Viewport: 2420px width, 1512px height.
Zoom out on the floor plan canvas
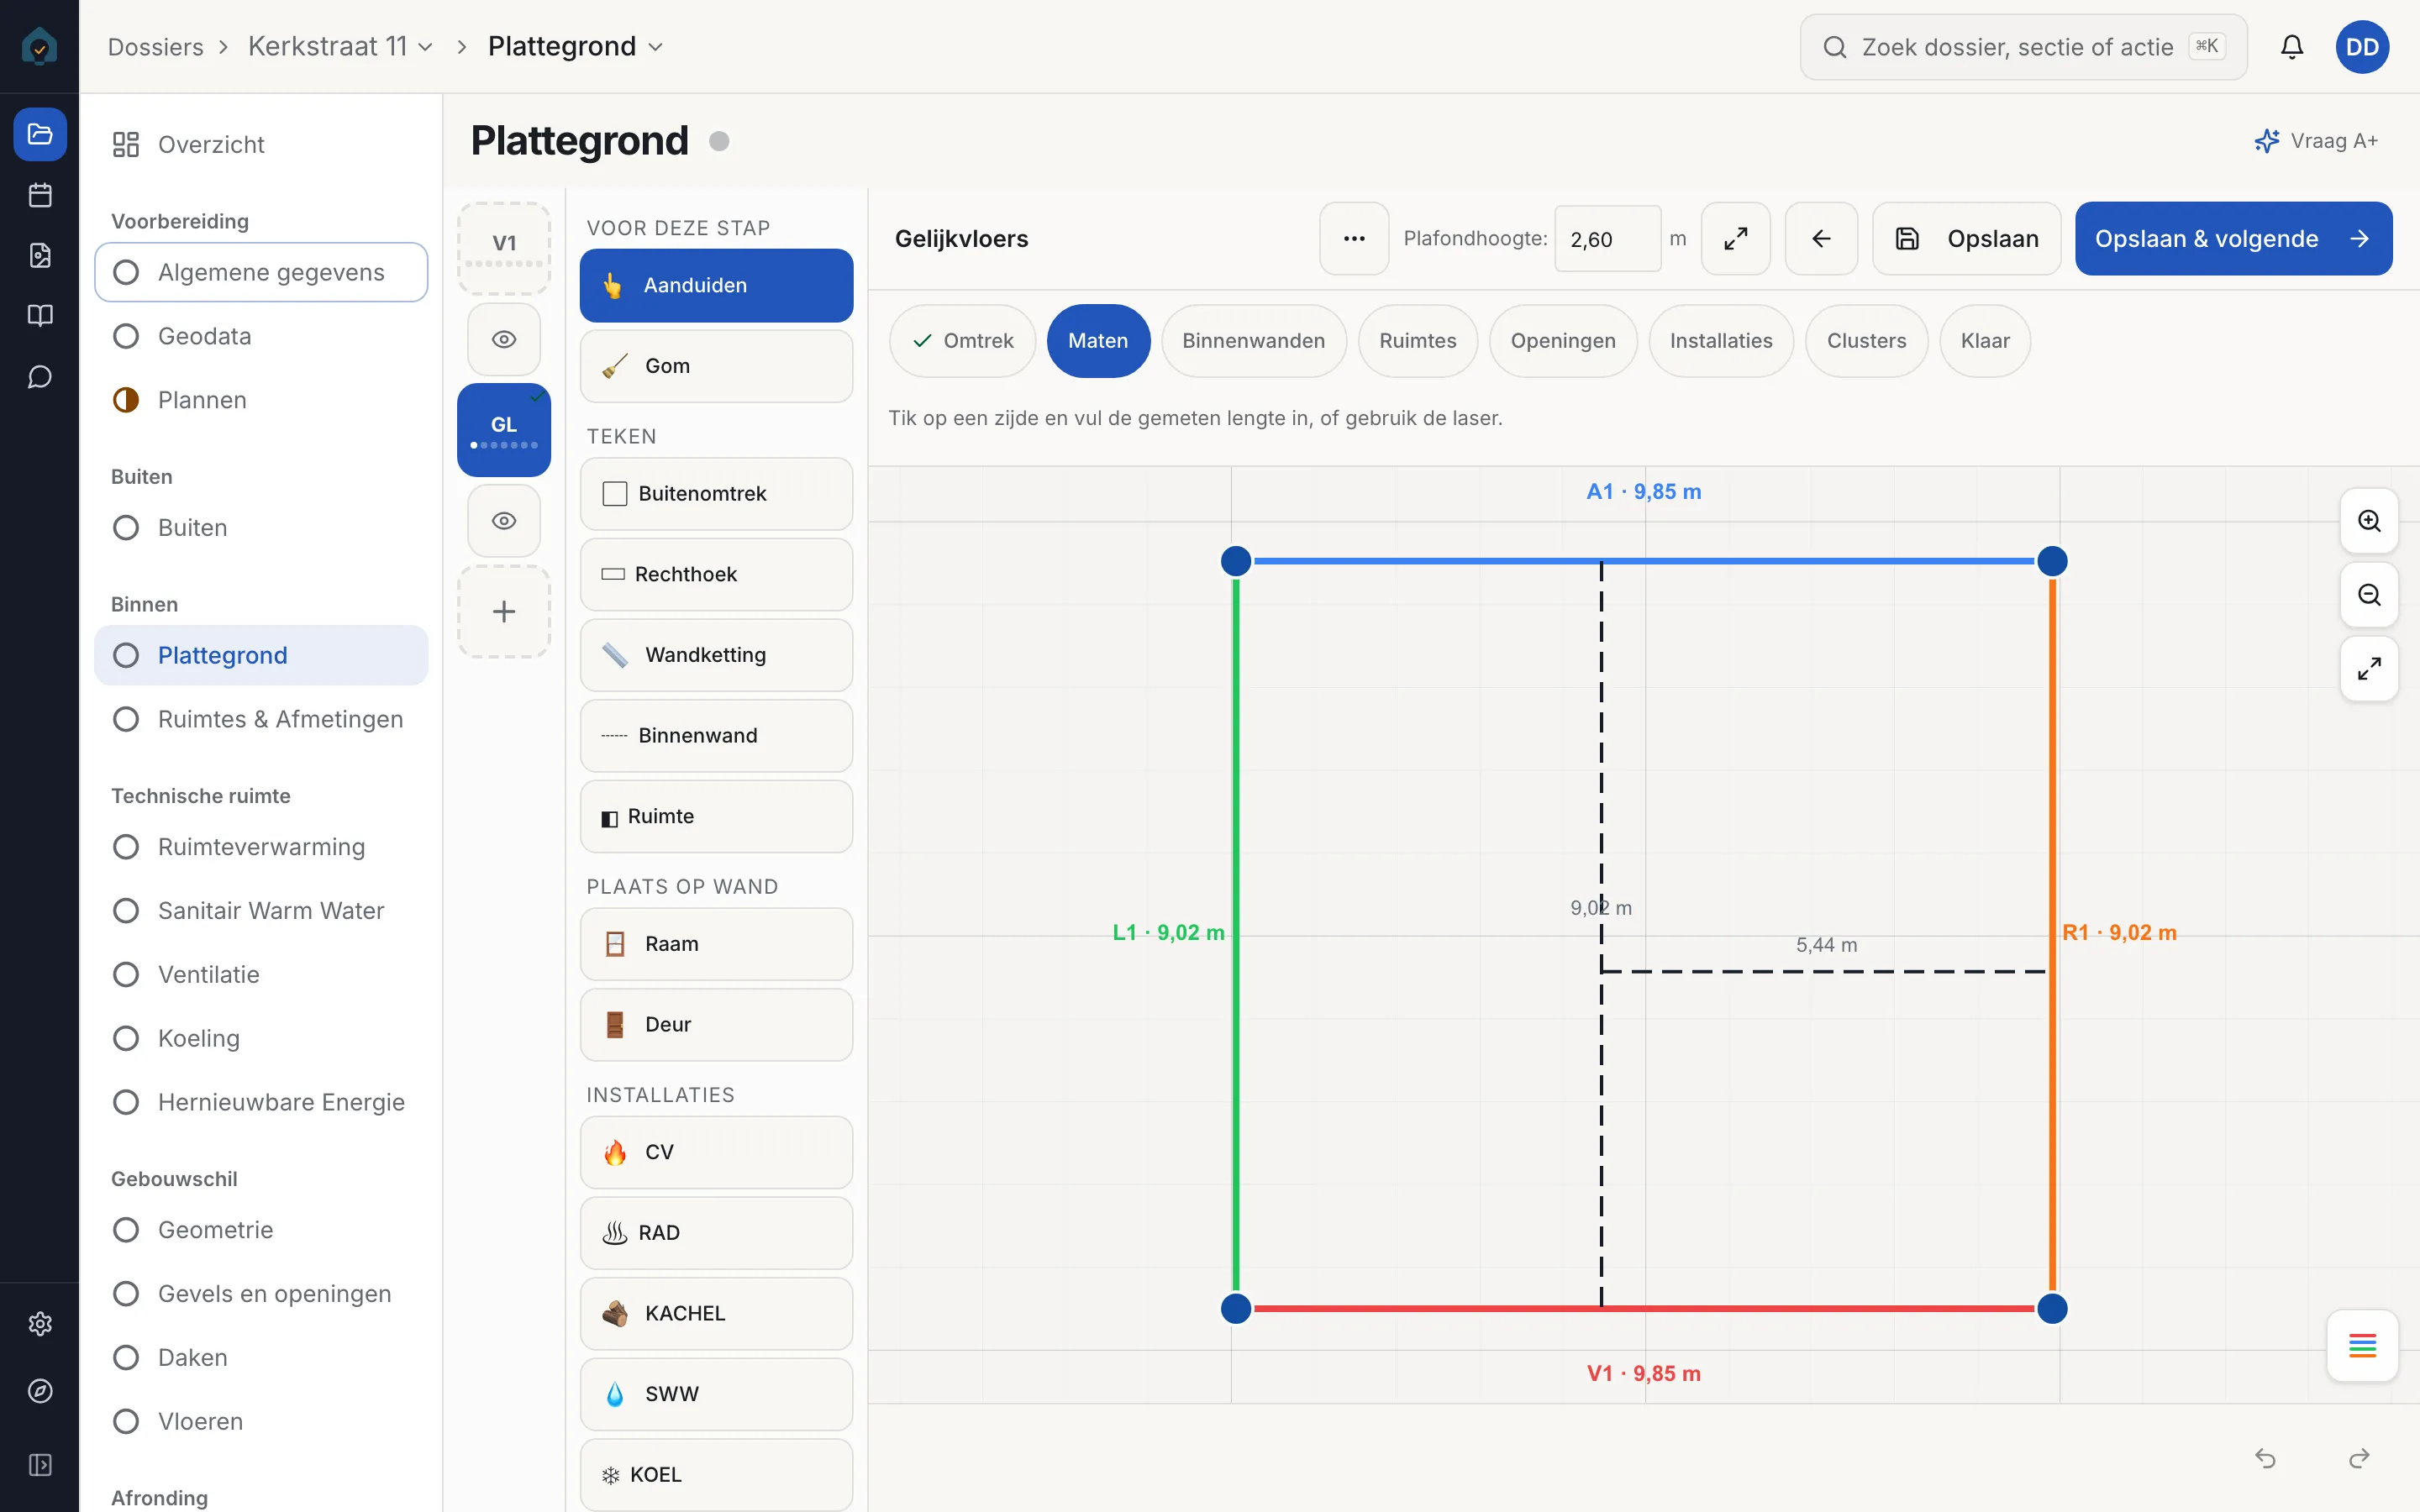(x=2369, y=595)
